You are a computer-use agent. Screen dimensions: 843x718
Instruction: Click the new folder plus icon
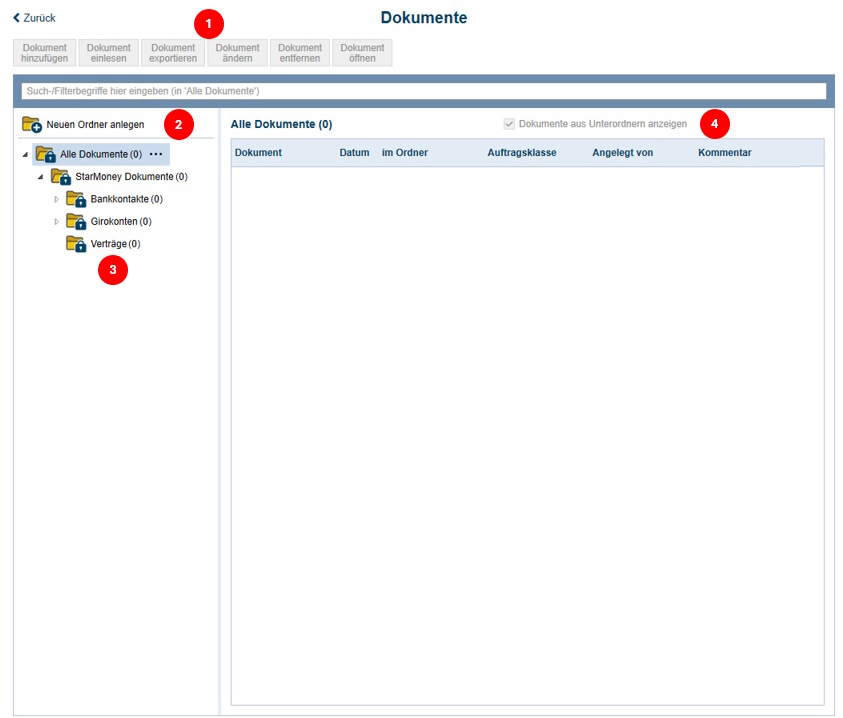(x=31, y=125)
